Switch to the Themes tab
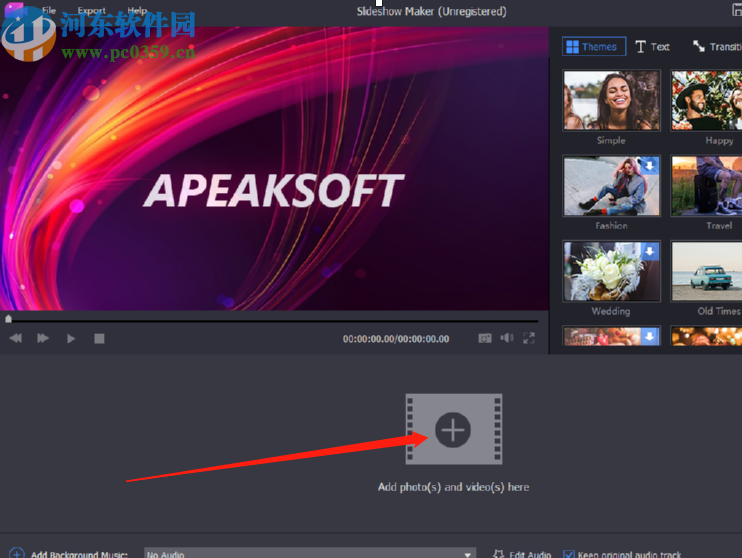This screenshot has height=558, width=742. tap(594, 46)
